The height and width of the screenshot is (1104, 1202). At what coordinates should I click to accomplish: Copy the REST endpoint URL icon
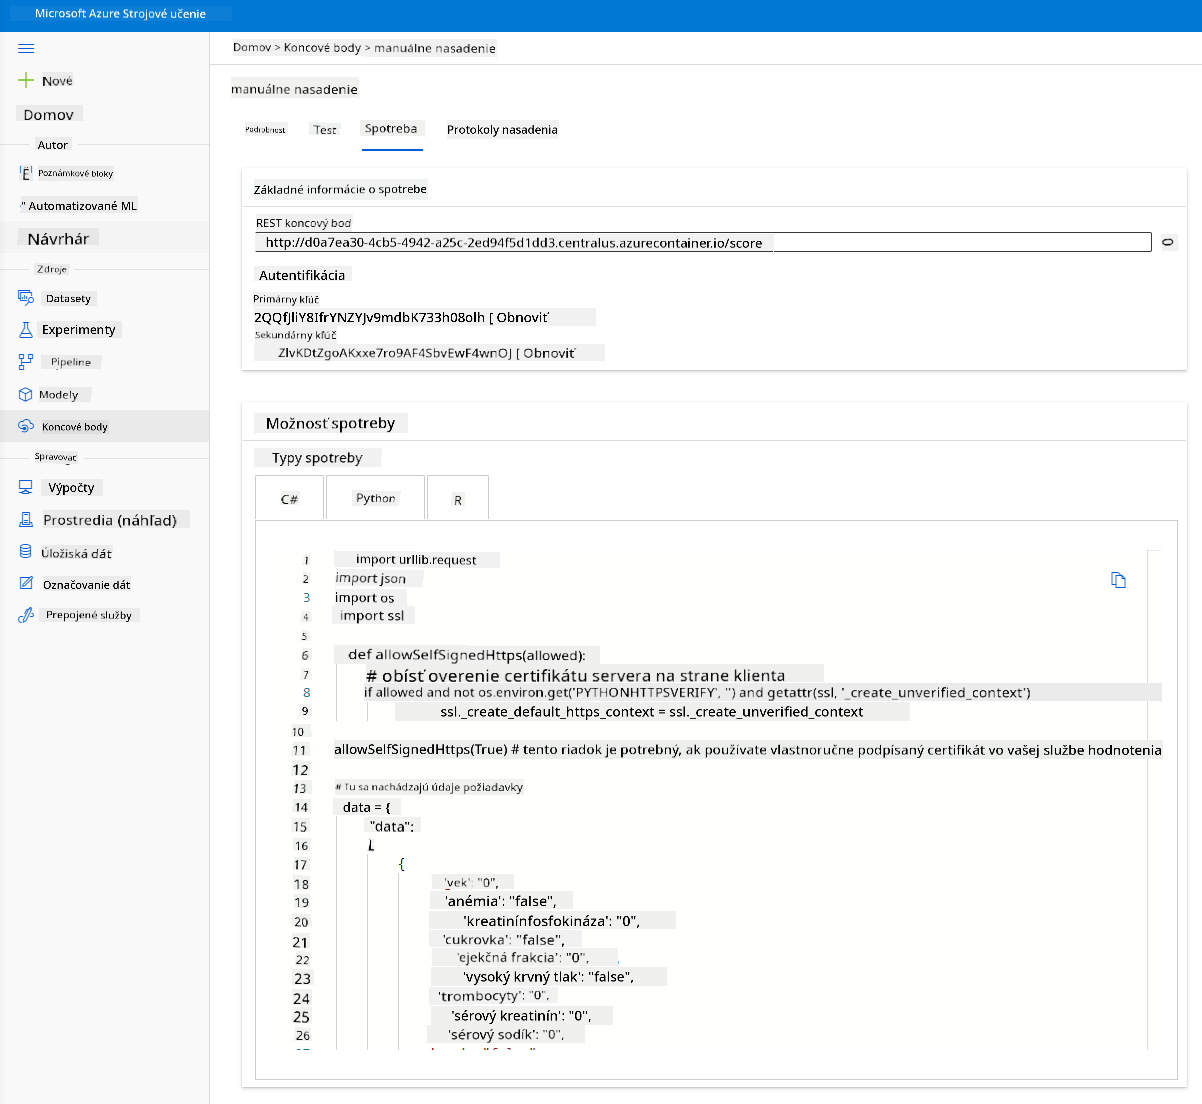click(1167, 242)
